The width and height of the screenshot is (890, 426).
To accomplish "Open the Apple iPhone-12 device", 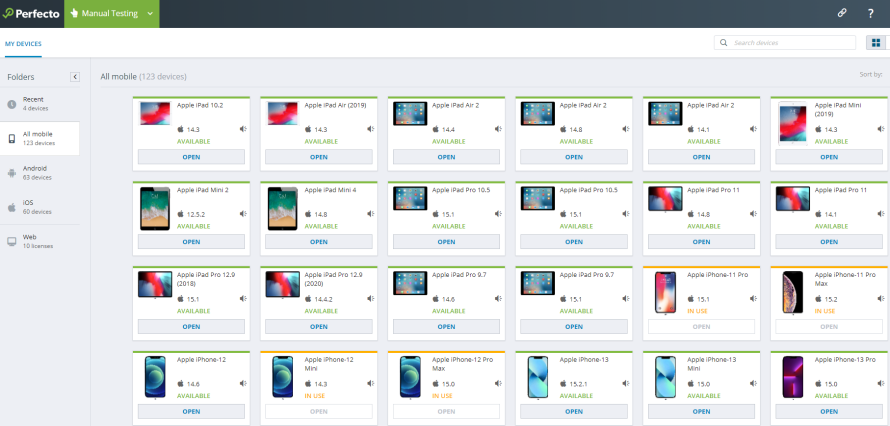I will 191,411.
